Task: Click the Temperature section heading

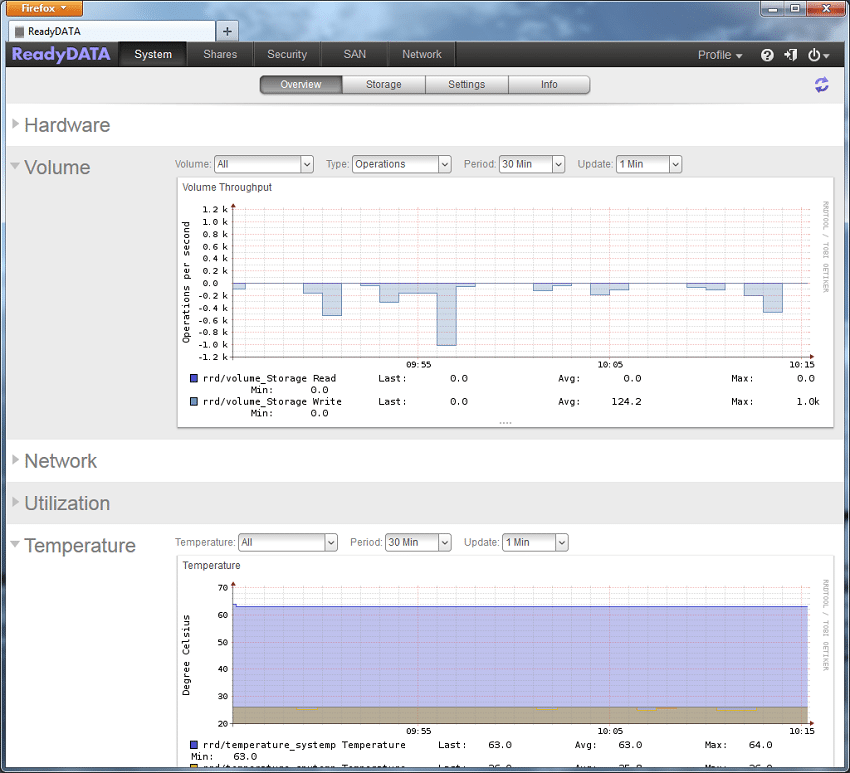Action: tap(80, 545)
